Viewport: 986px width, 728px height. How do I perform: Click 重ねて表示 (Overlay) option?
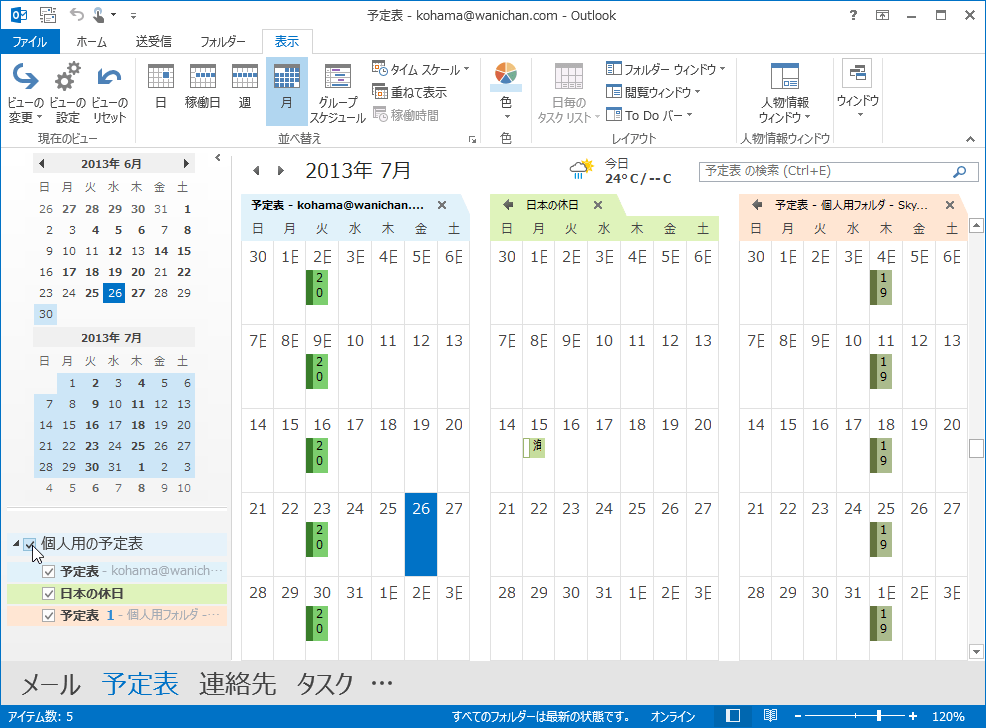tap(409, 92)
